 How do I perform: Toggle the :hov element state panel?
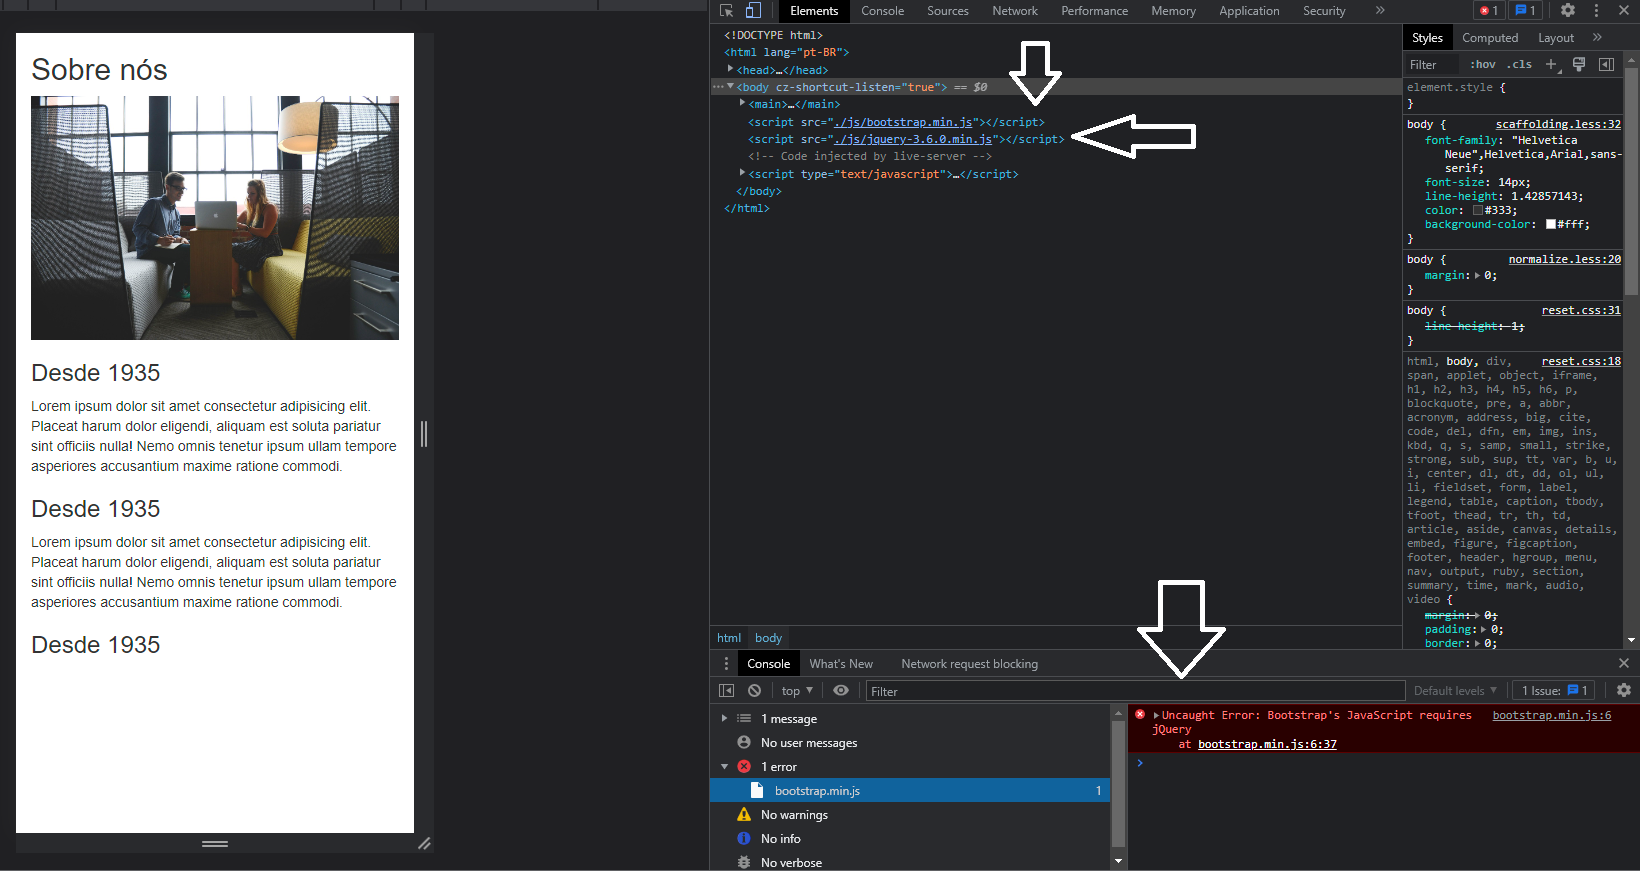pos(1482,65)
